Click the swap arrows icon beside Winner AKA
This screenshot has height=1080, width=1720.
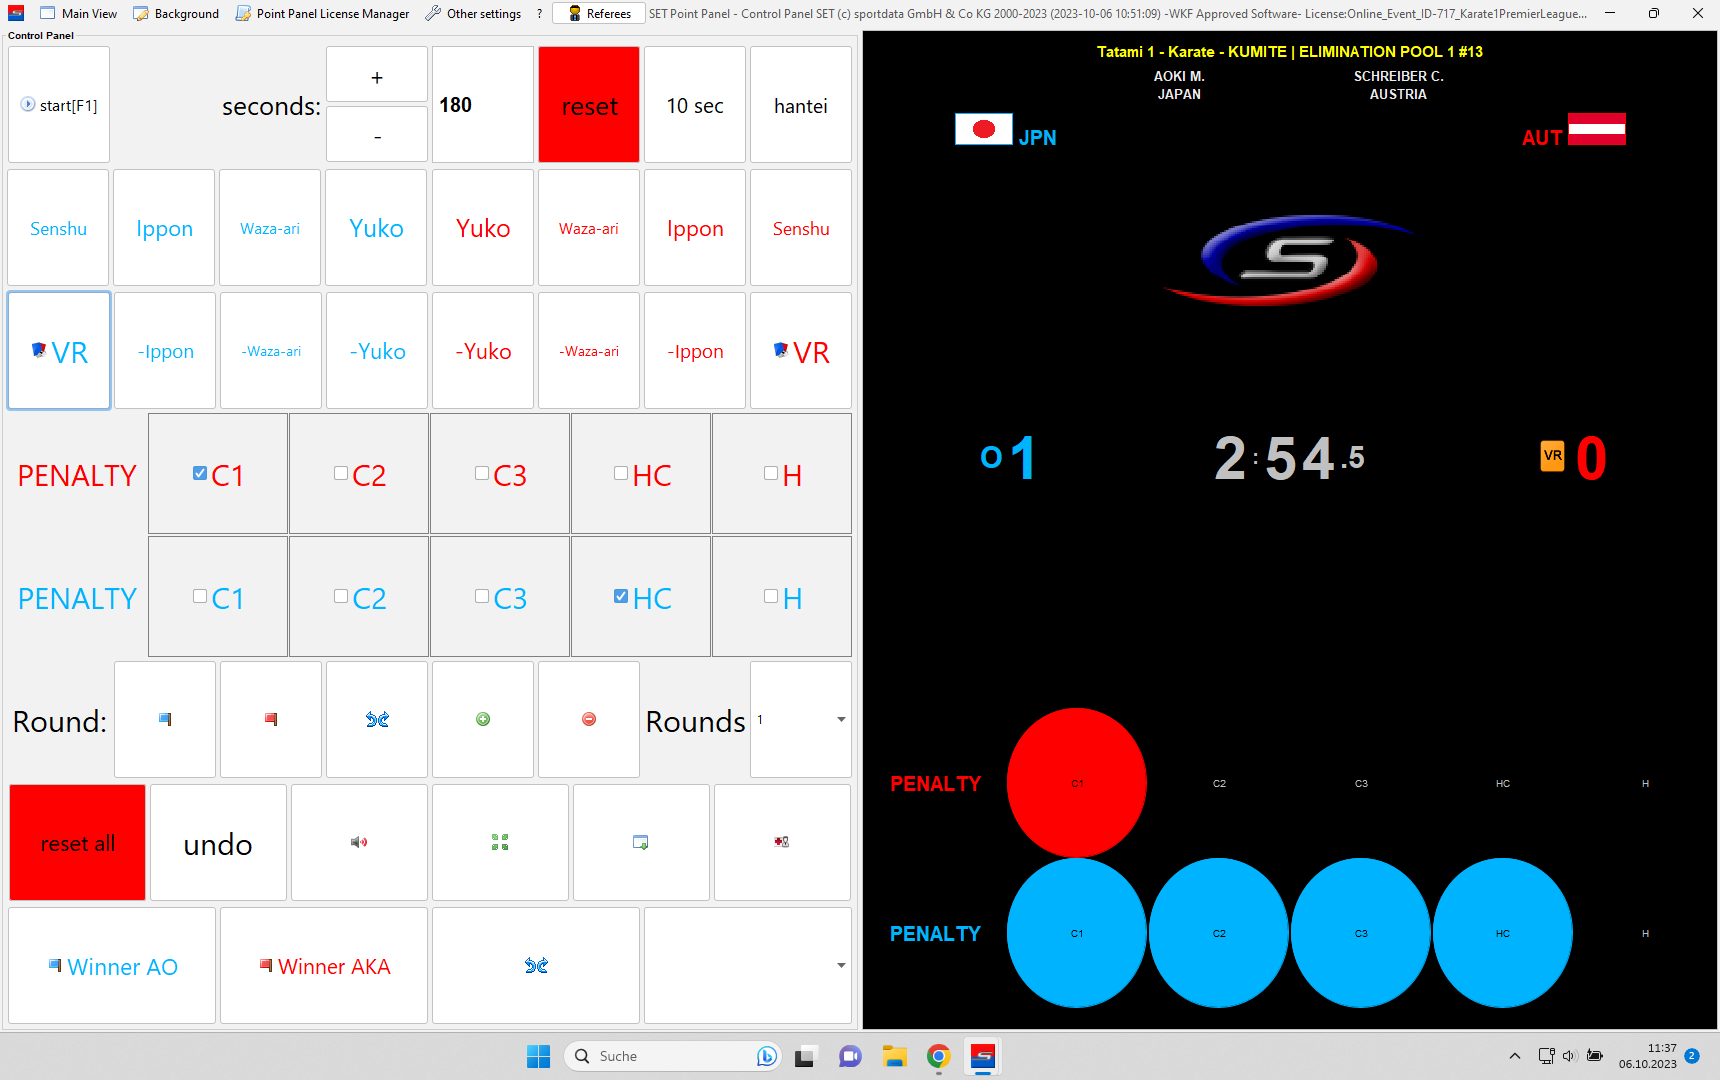click(536, 965)
